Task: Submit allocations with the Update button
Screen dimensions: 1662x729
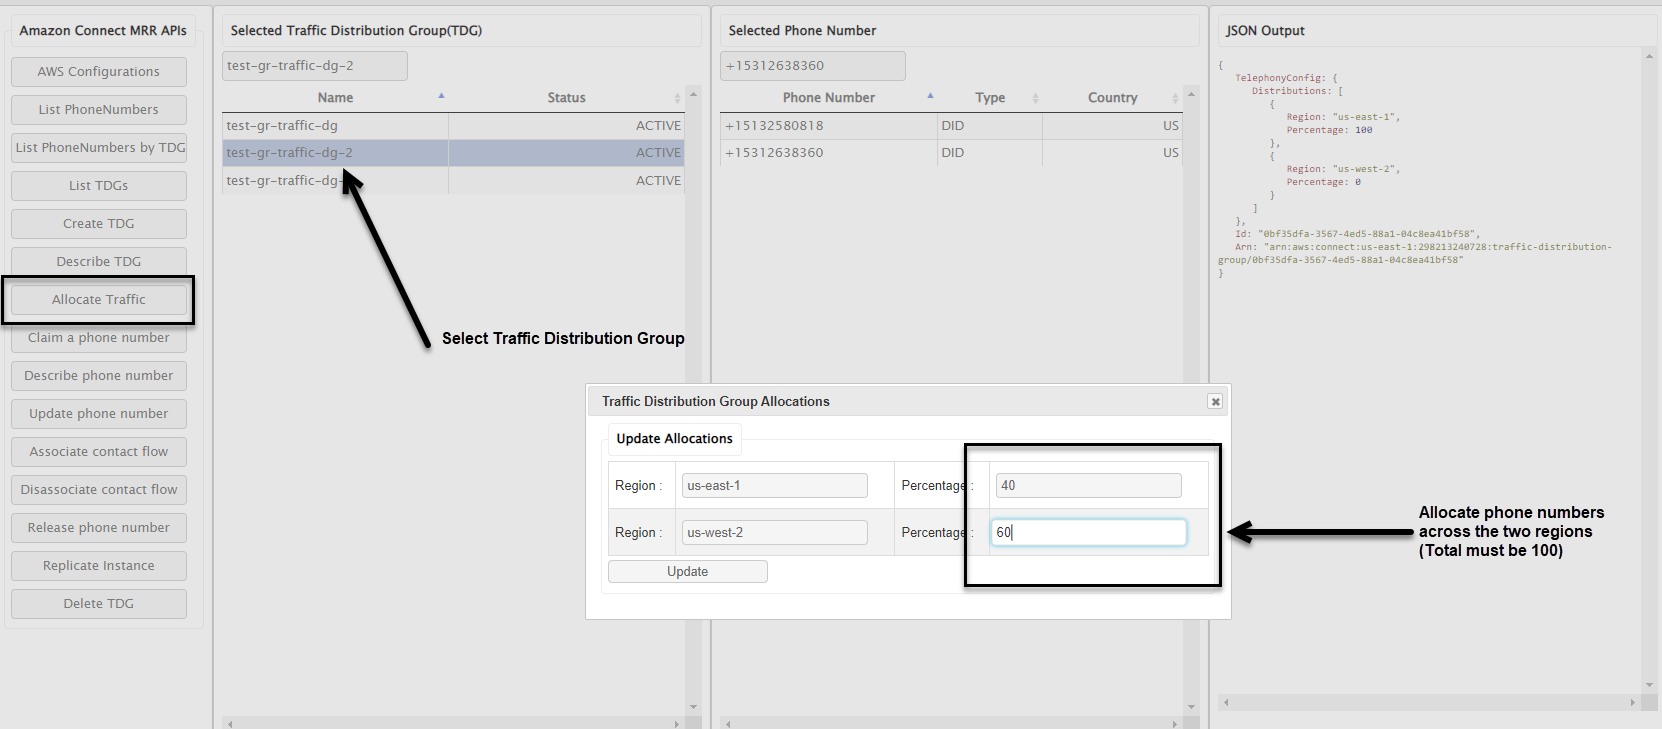Action: point(688,572)
